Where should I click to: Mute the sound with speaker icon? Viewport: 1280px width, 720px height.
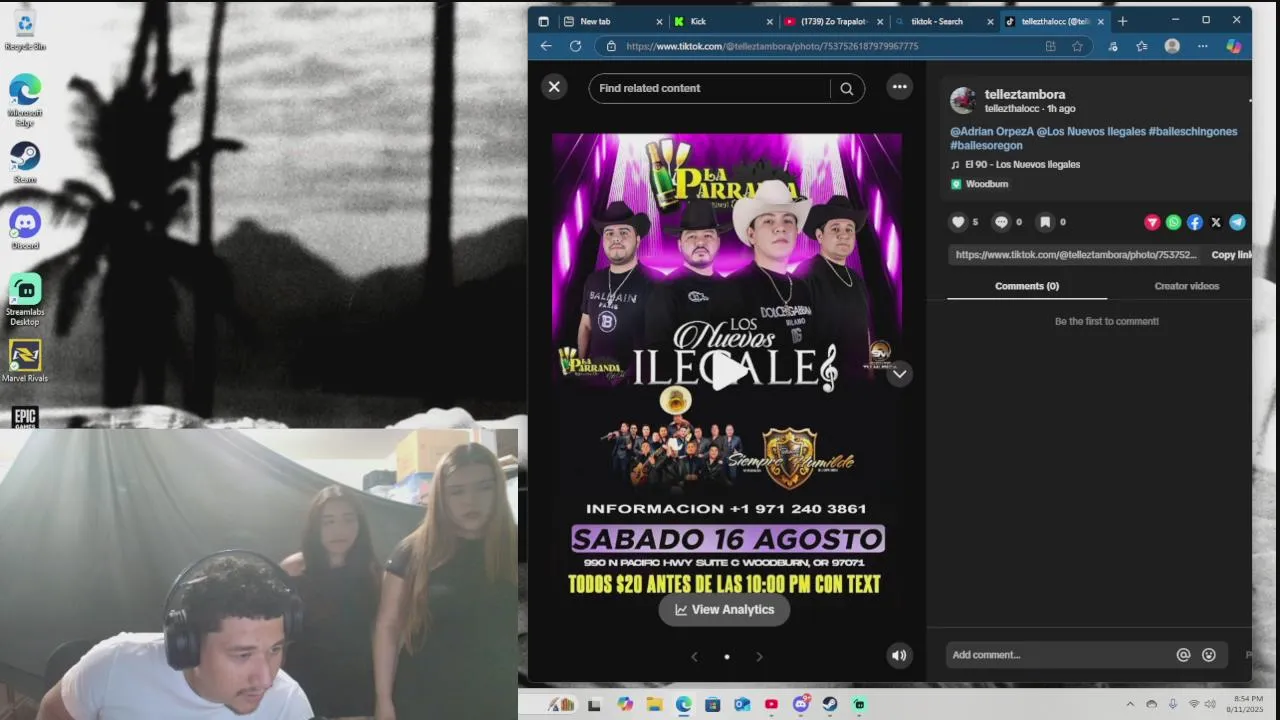click(899, 655)
